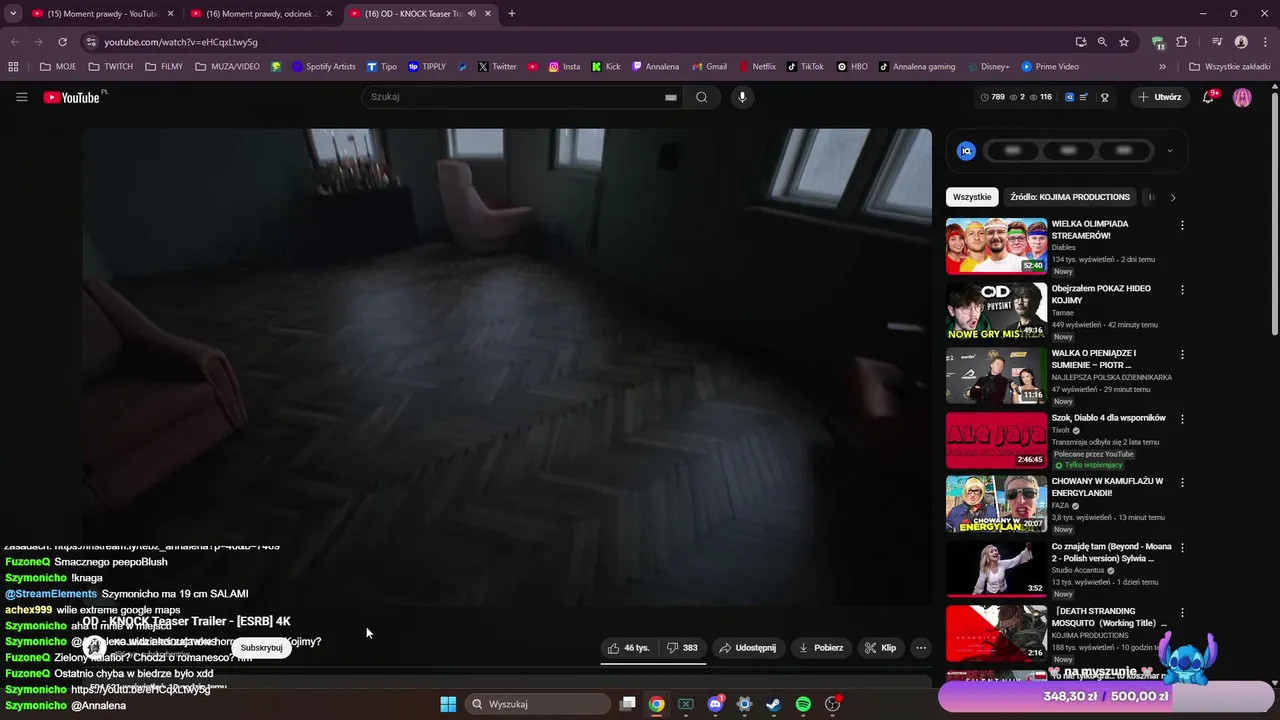
Task: Click the Pobierz download button
Action: (821, 648)
